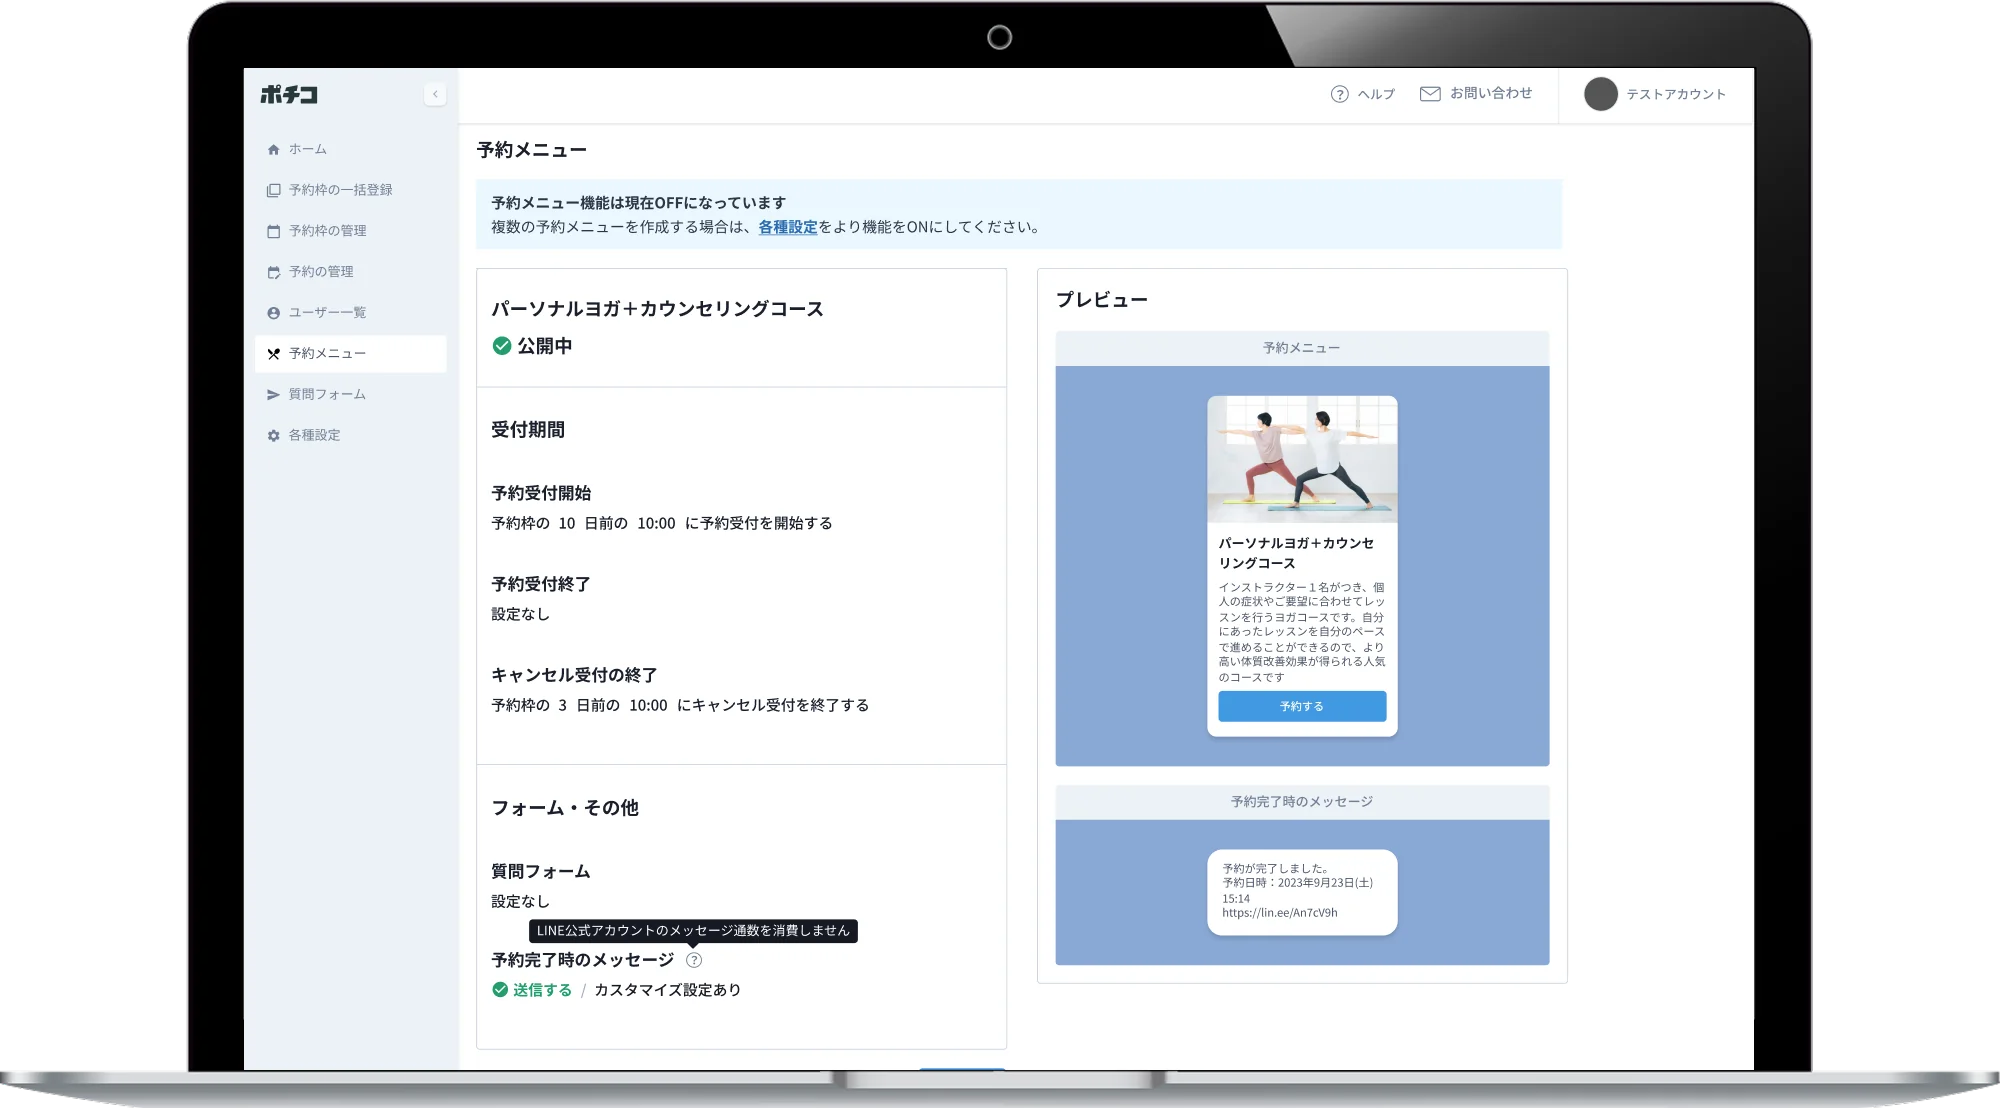Click the 予約完了時のメッセージ preview header
Viewport: 2000px width, 1108px height.
click(1302, 802)
